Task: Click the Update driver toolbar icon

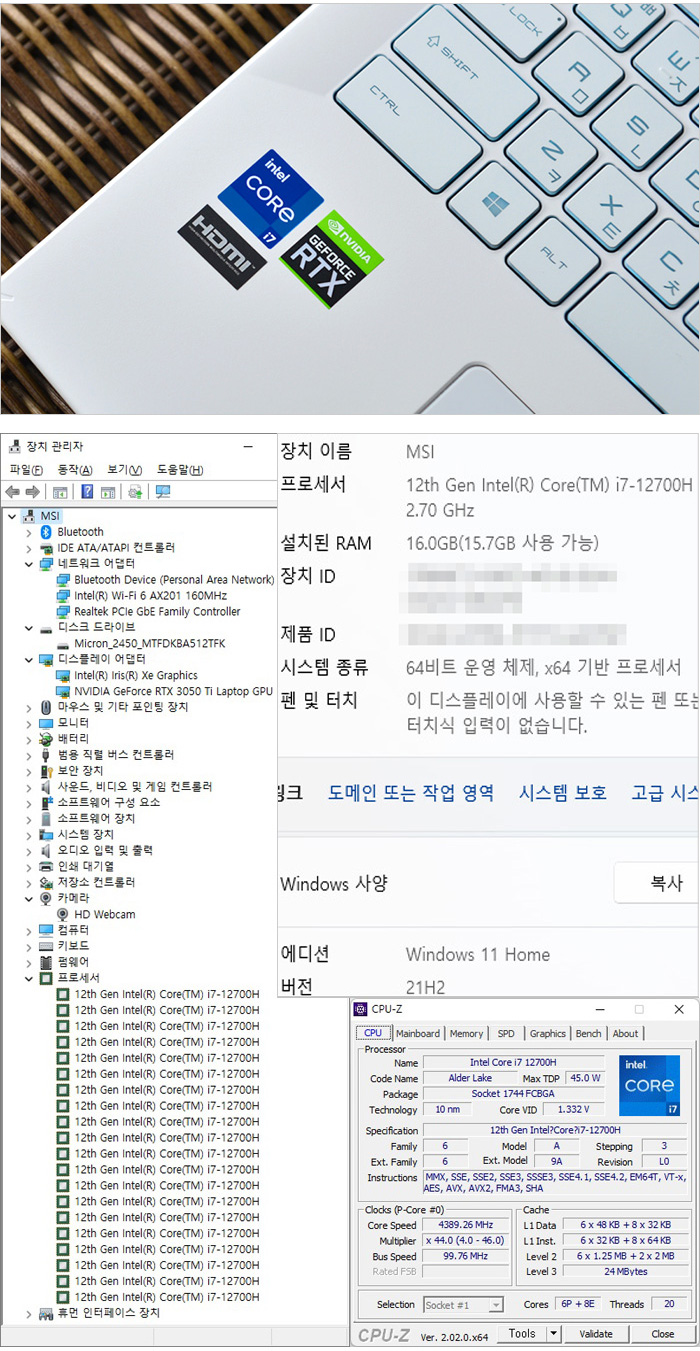Action: click(x=135, y=492)
